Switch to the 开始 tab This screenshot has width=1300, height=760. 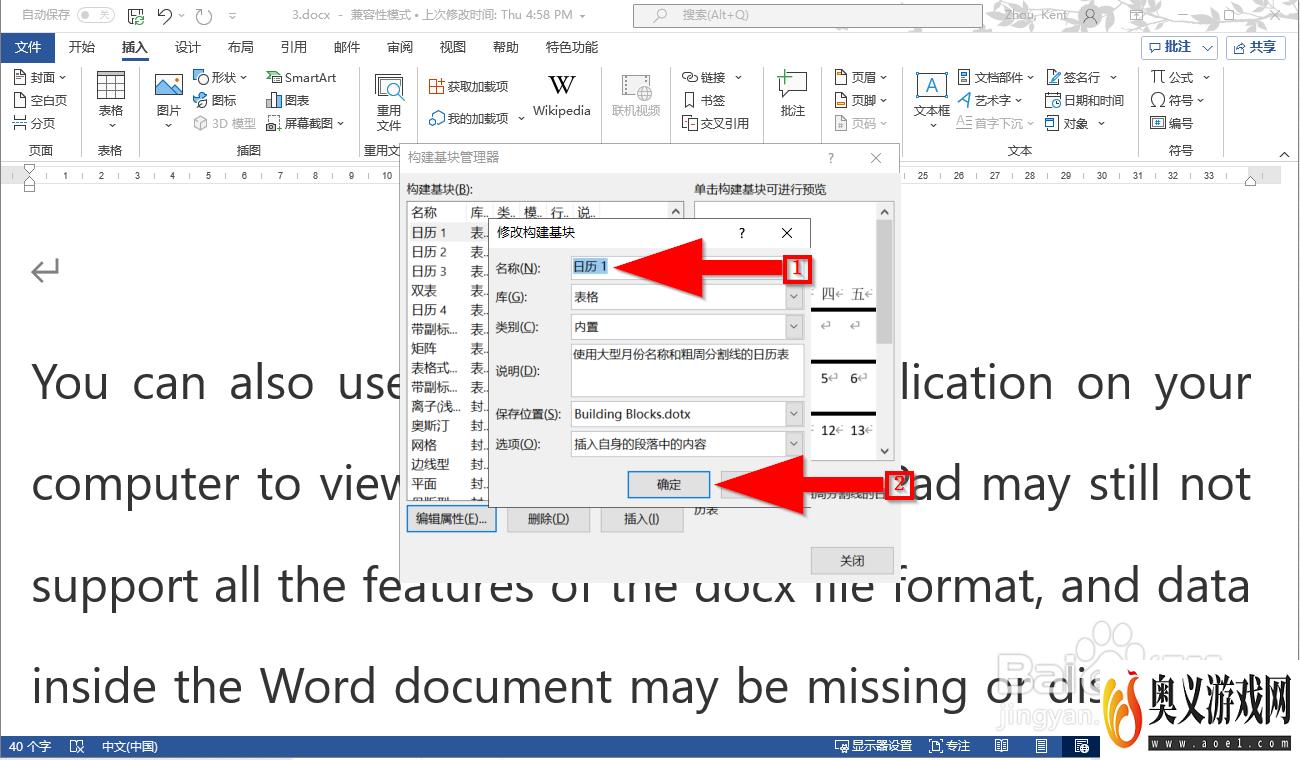pos(82,47)
